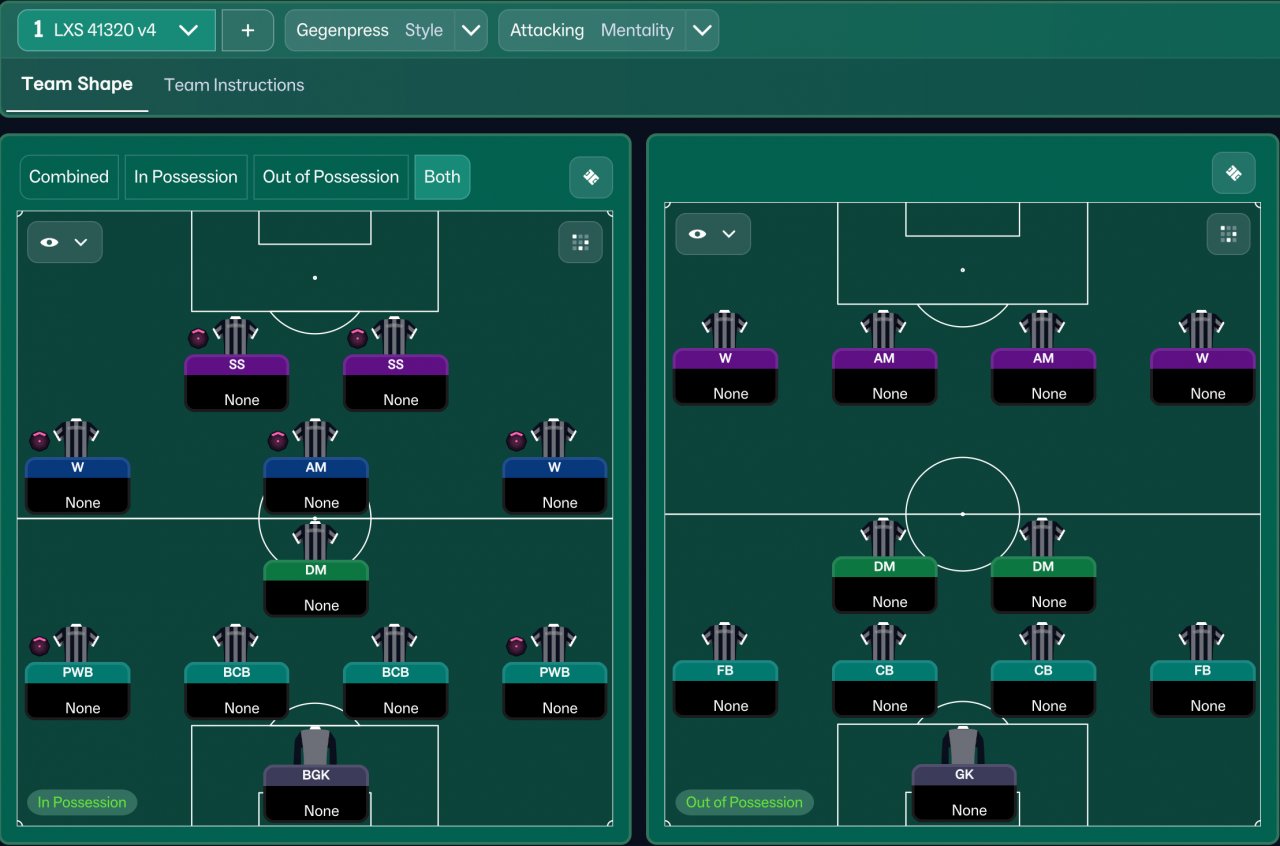Select the right FB position card
This screenshot has width=1280, height=846.
click(x=1203, y=689)
